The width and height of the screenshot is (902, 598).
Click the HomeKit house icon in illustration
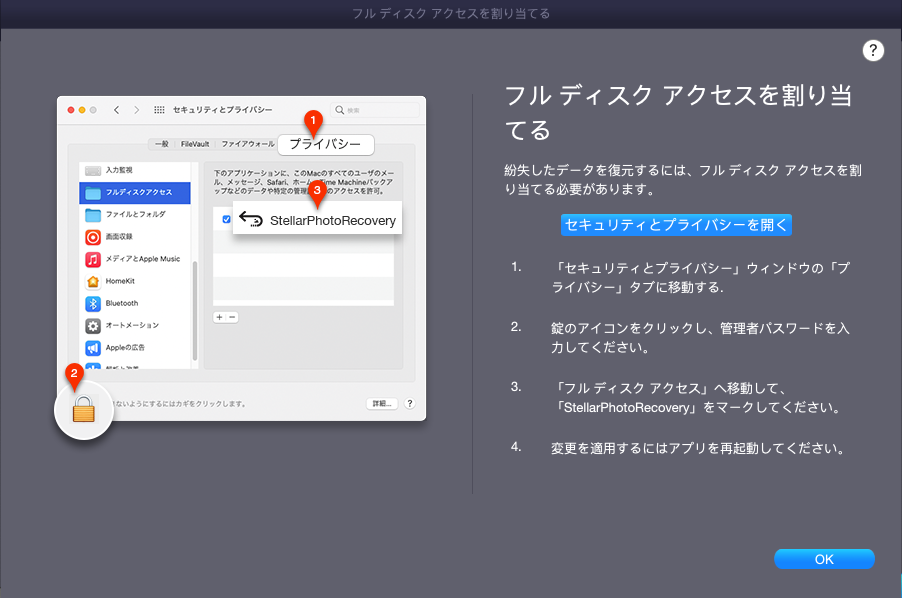click(x=93, y=282)
